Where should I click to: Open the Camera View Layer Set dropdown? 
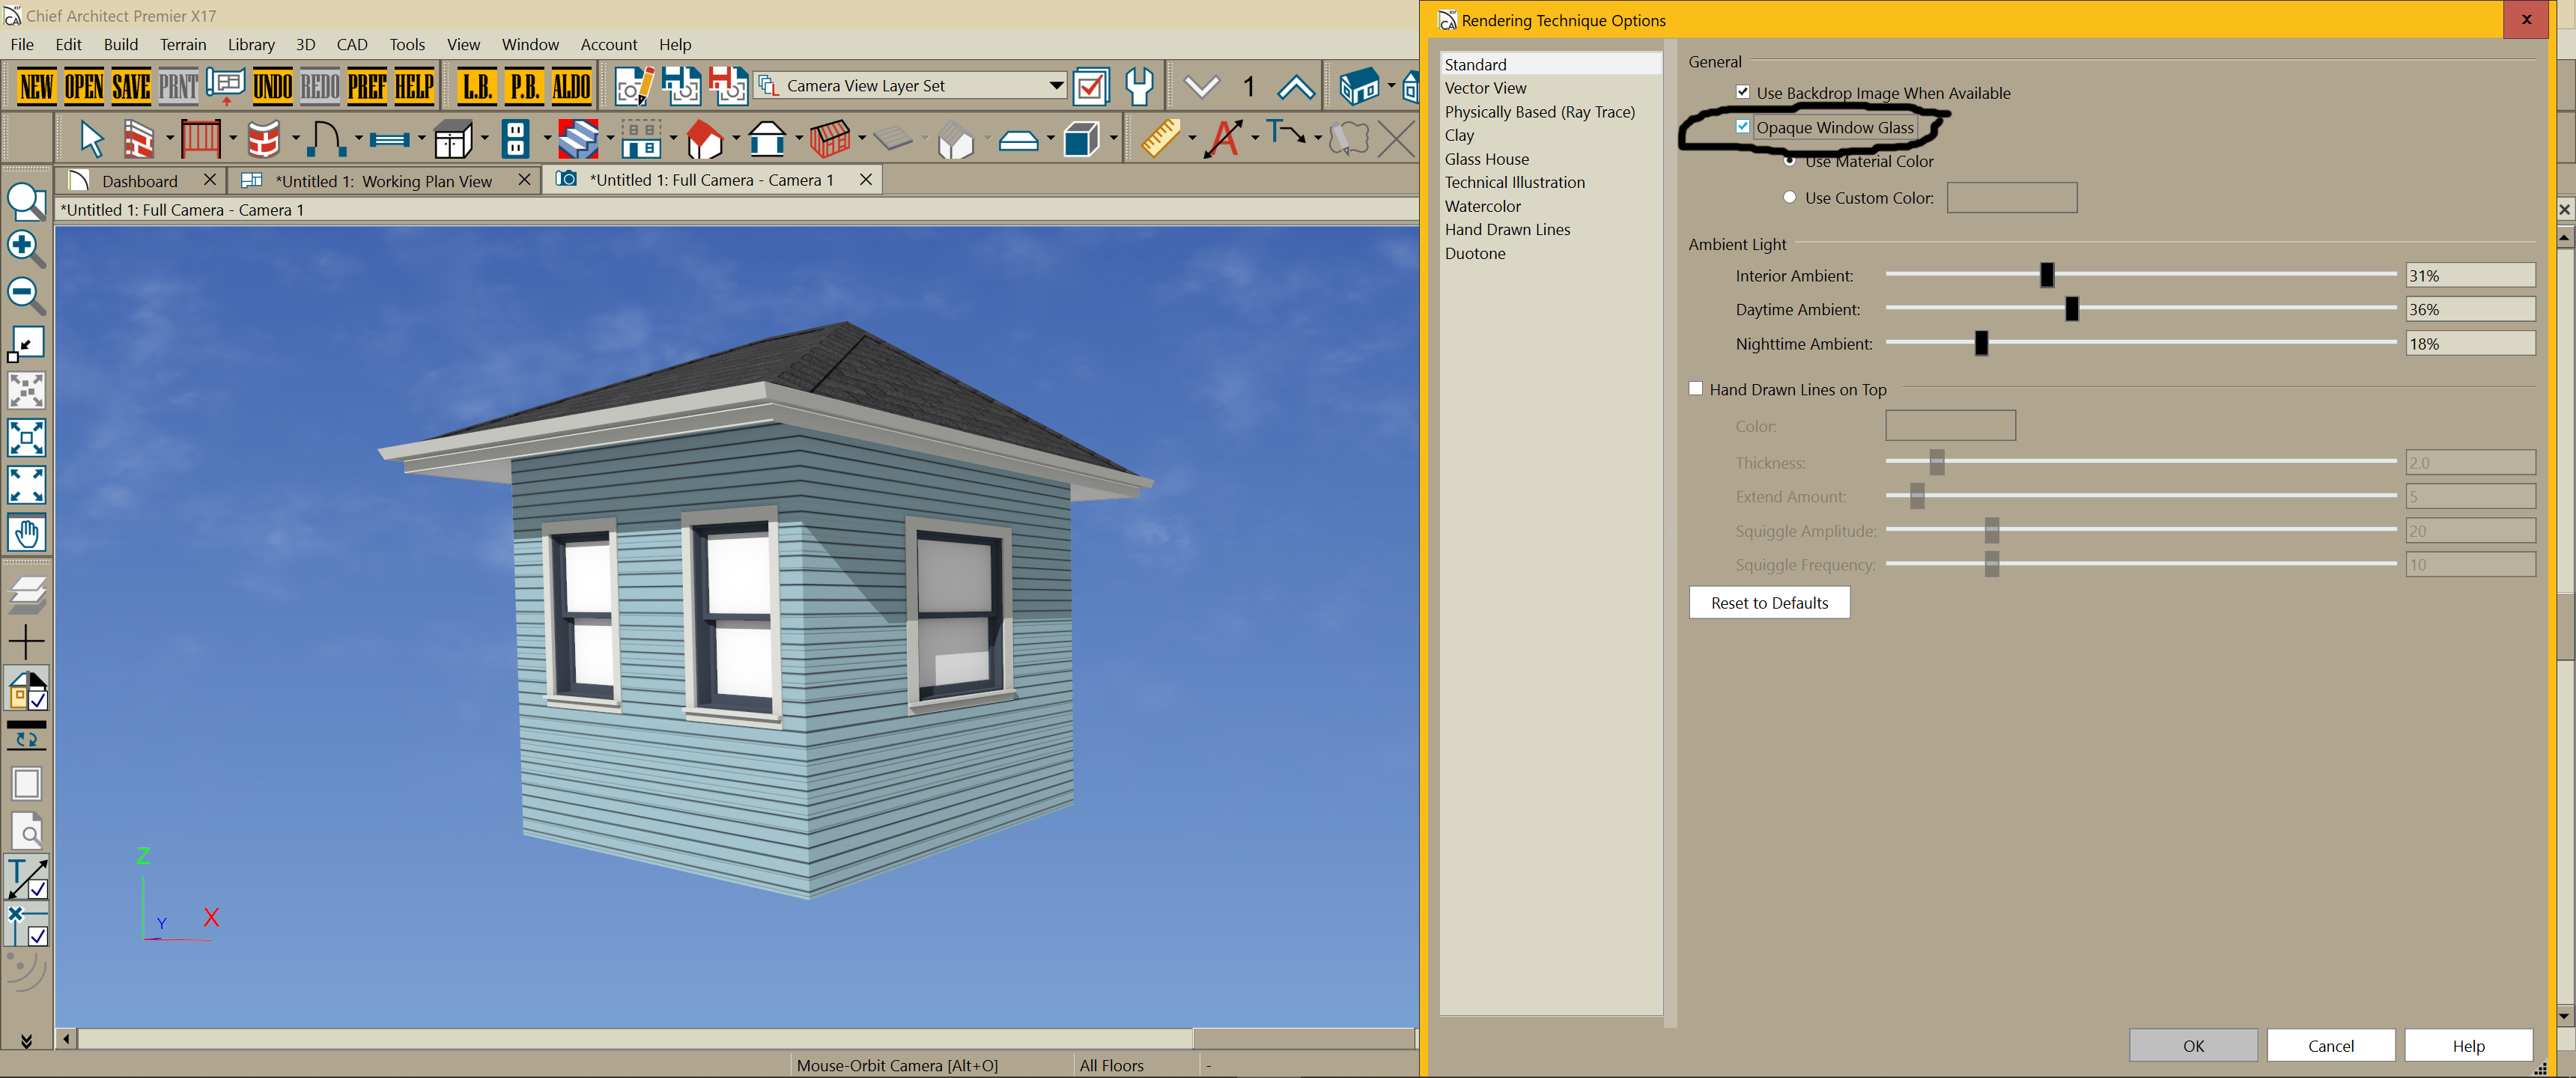tap(1056, 86)
